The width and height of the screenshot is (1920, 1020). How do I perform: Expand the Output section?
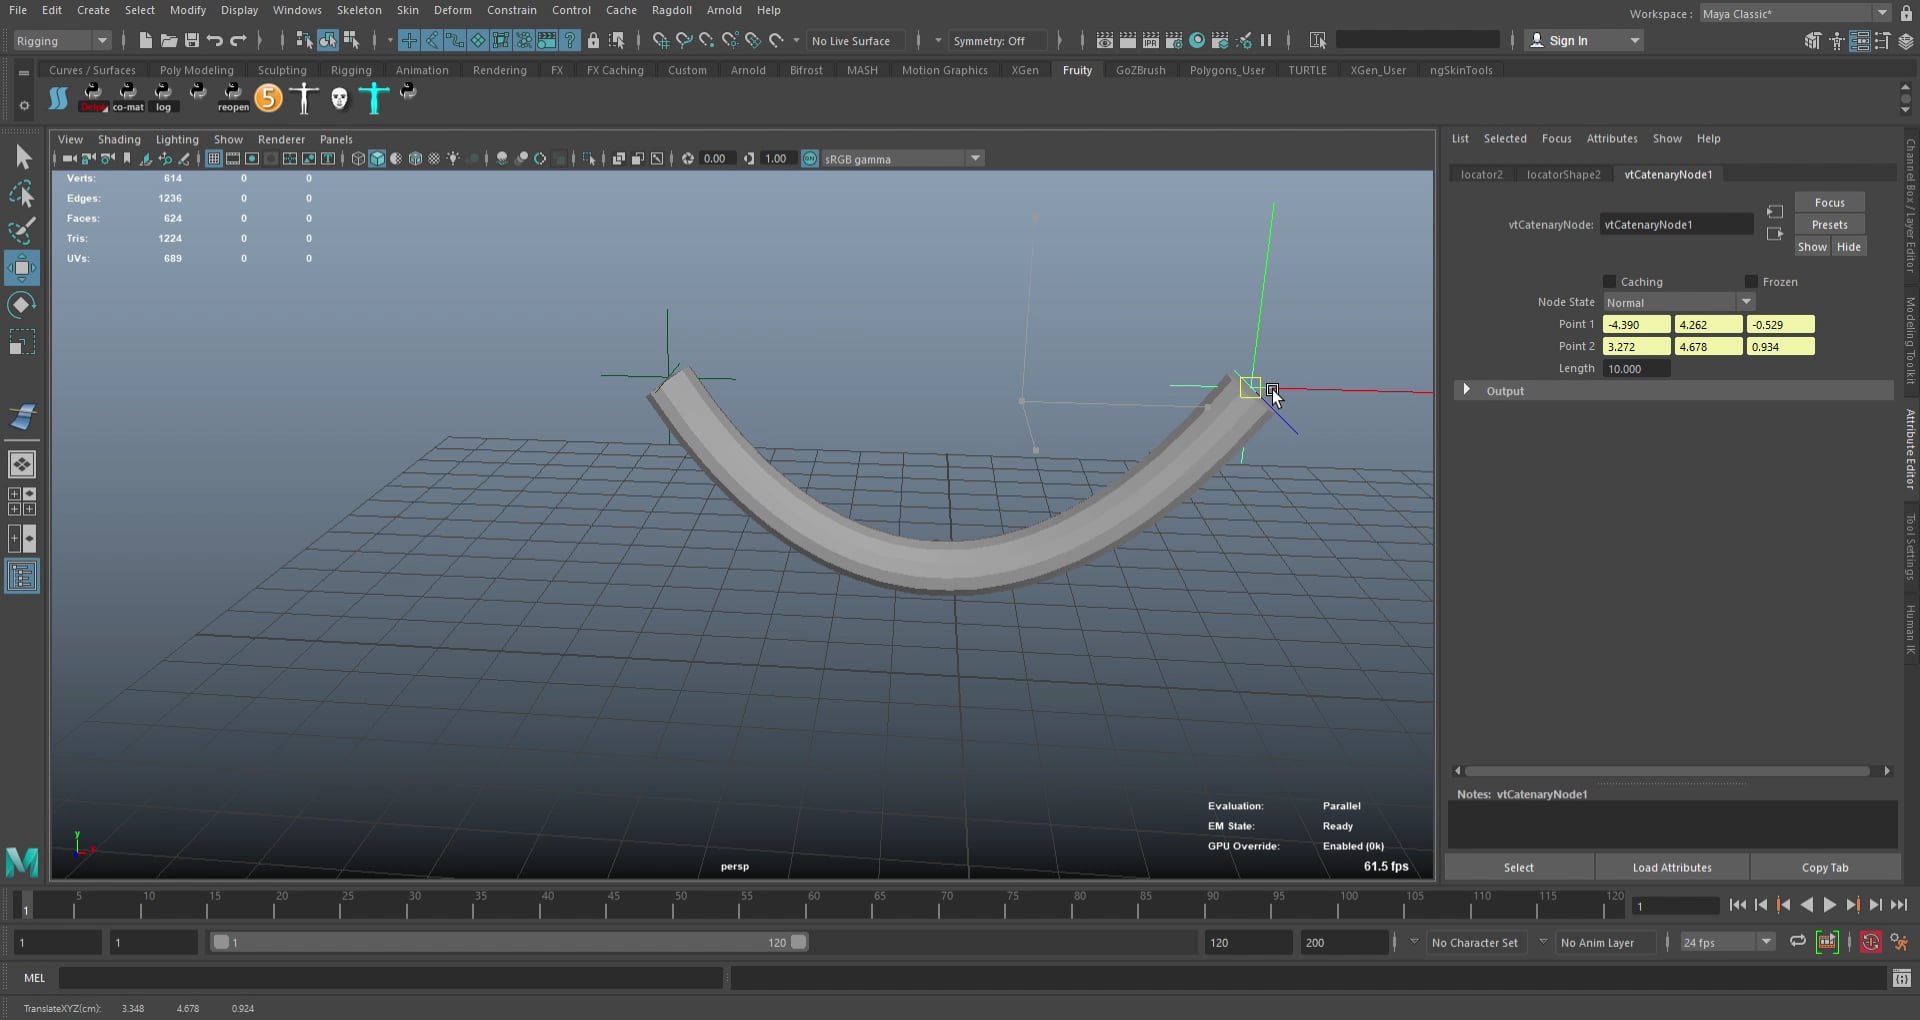pos(1467,390)
